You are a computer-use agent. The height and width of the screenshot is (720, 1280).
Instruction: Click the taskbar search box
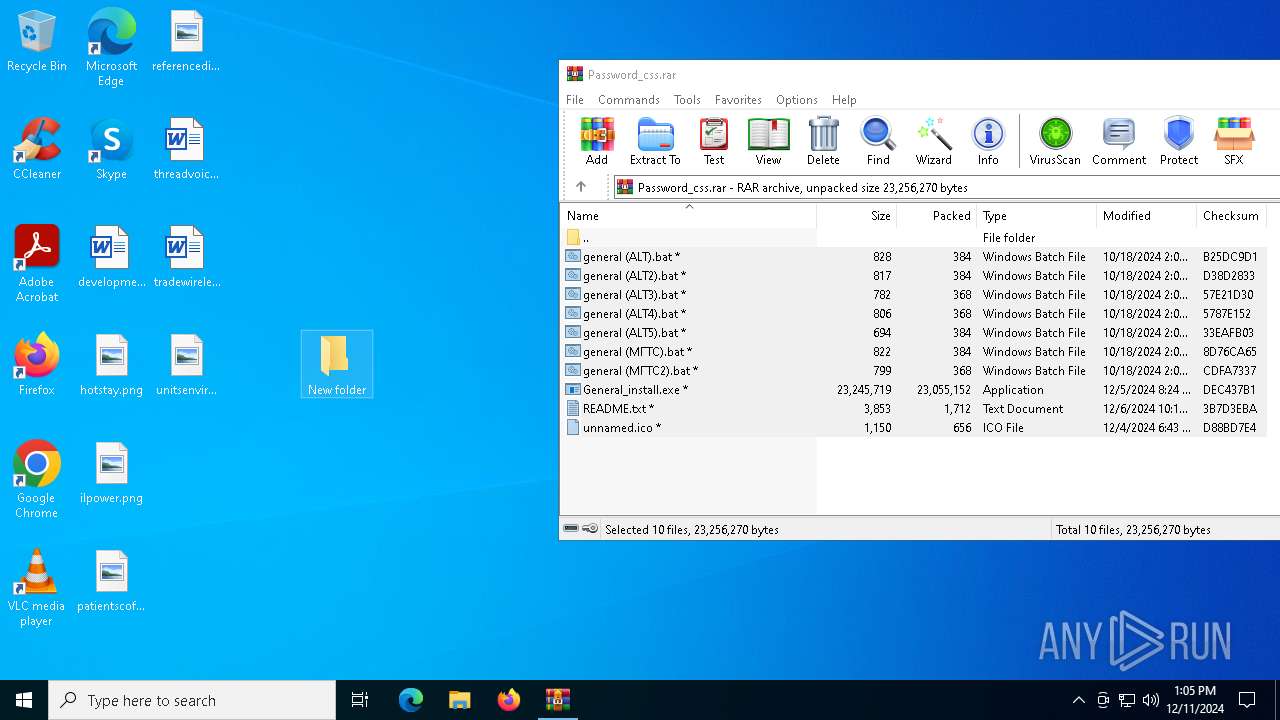(x=192, y=700)
